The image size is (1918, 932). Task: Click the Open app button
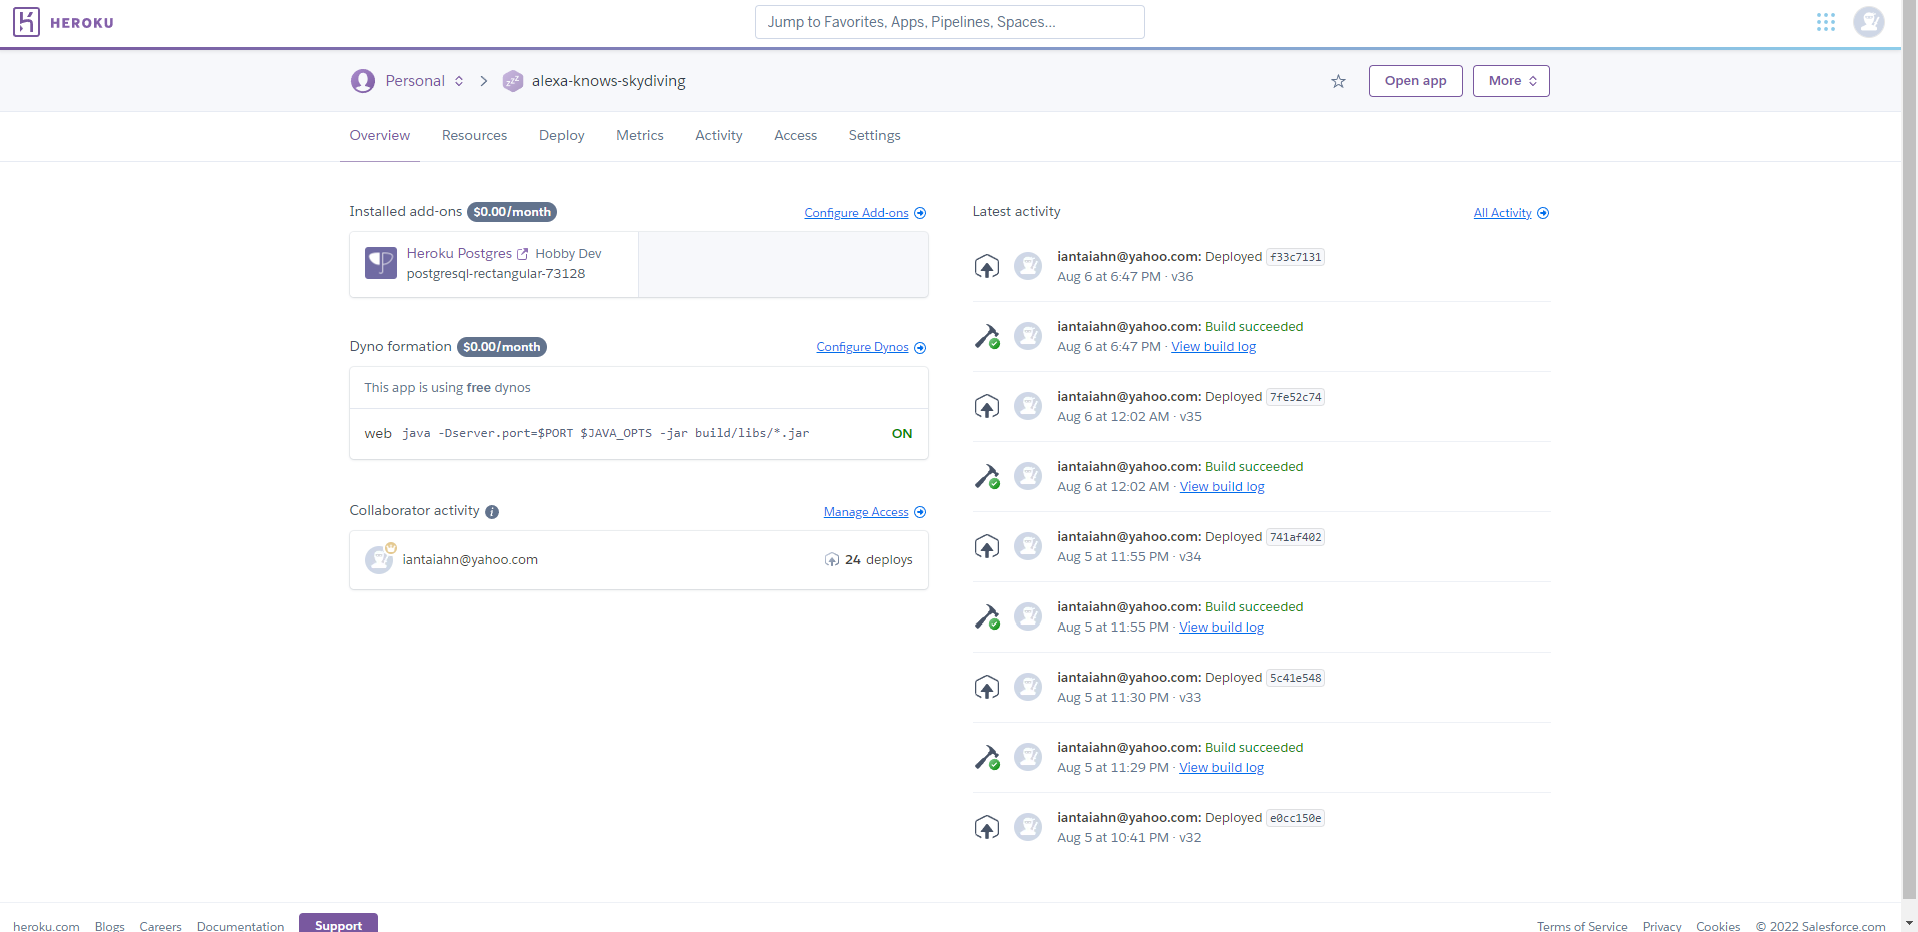(x=1415, y=81)
